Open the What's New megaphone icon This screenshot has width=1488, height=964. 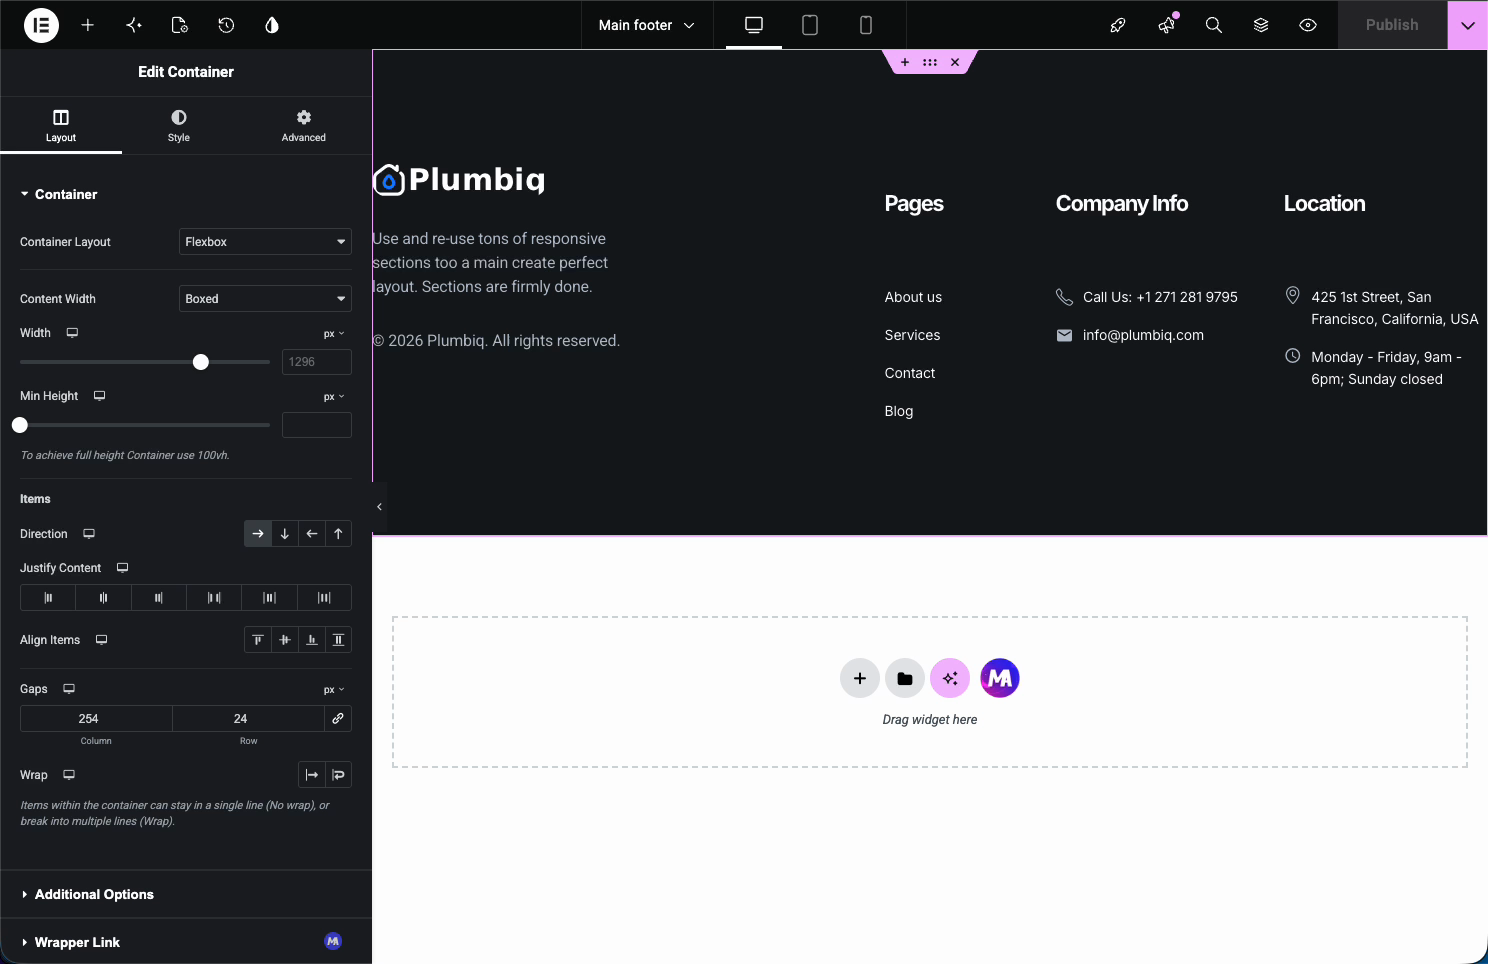[1166, 25]
